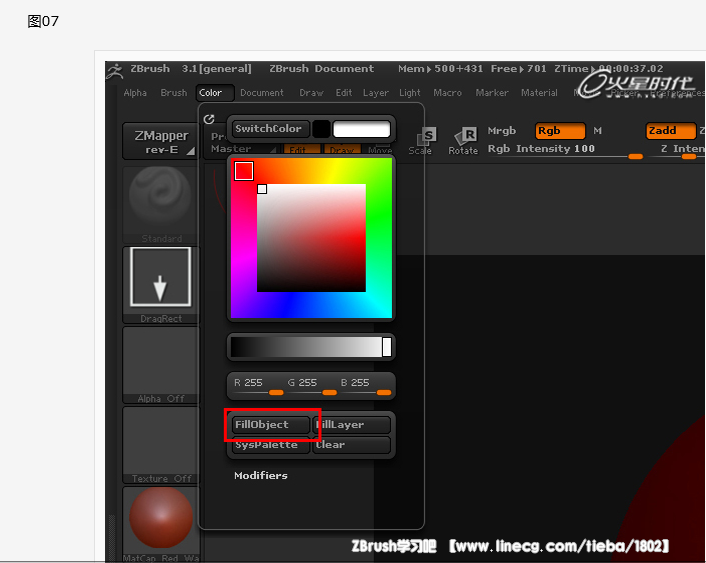Toggle the Zadd button
The height and width of the screenshot is (563, 706).
click(670, 131)
